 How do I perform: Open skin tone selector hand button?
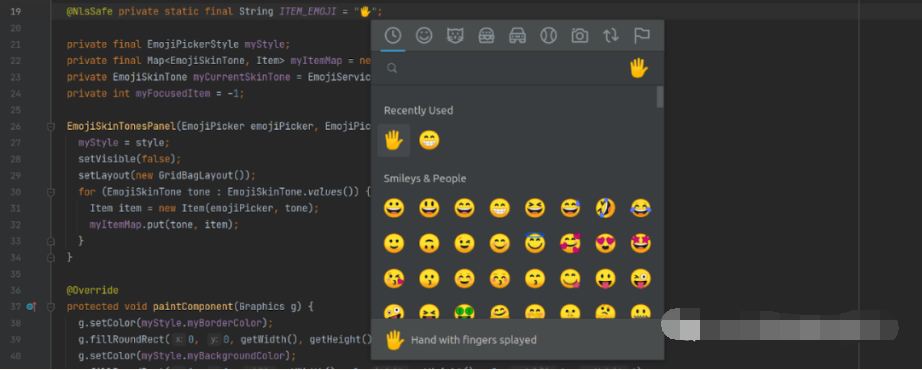[639, 68]
